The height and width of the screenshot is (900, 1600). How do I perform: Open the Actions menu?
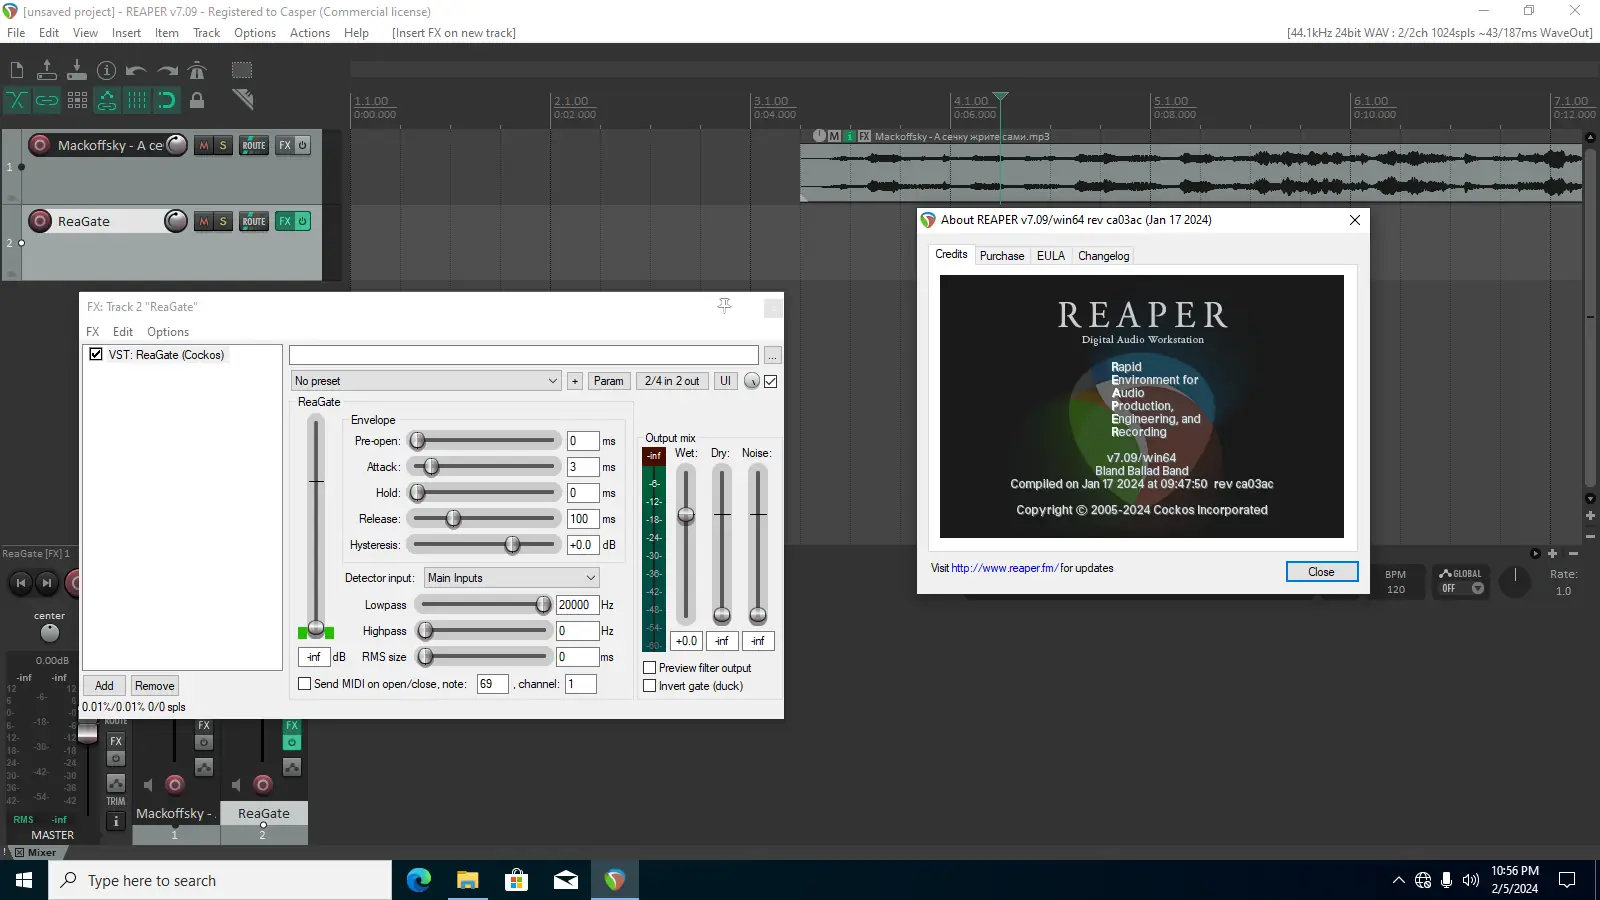[x=310, y=33]
